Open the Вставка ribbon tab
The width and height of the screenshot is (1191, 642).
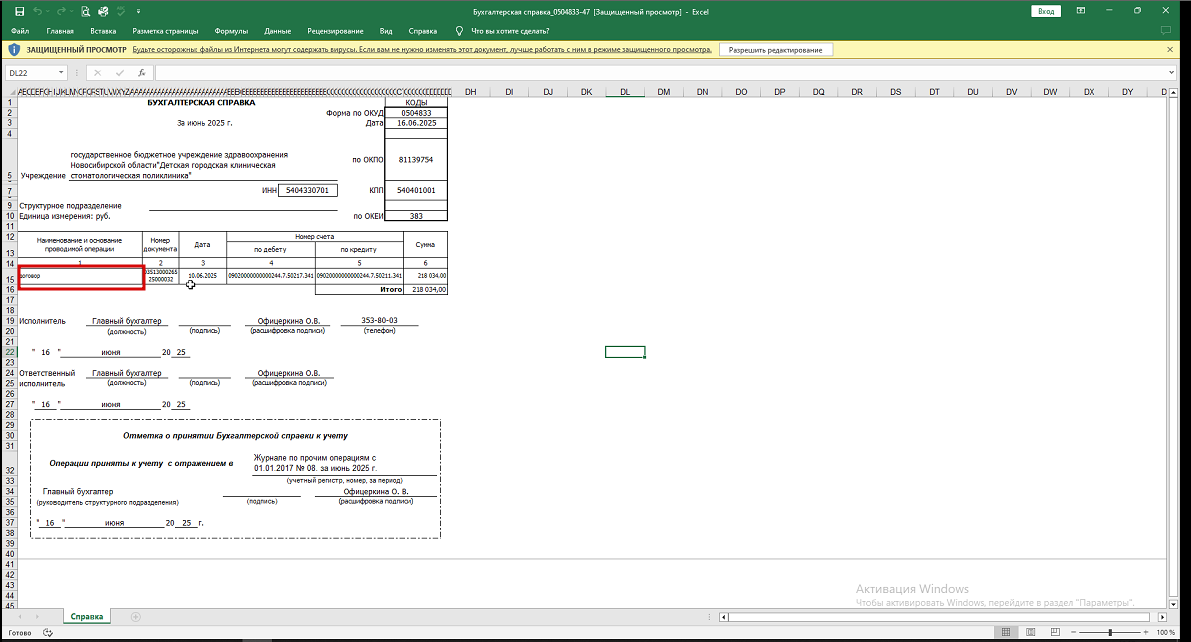click(103, 31)
